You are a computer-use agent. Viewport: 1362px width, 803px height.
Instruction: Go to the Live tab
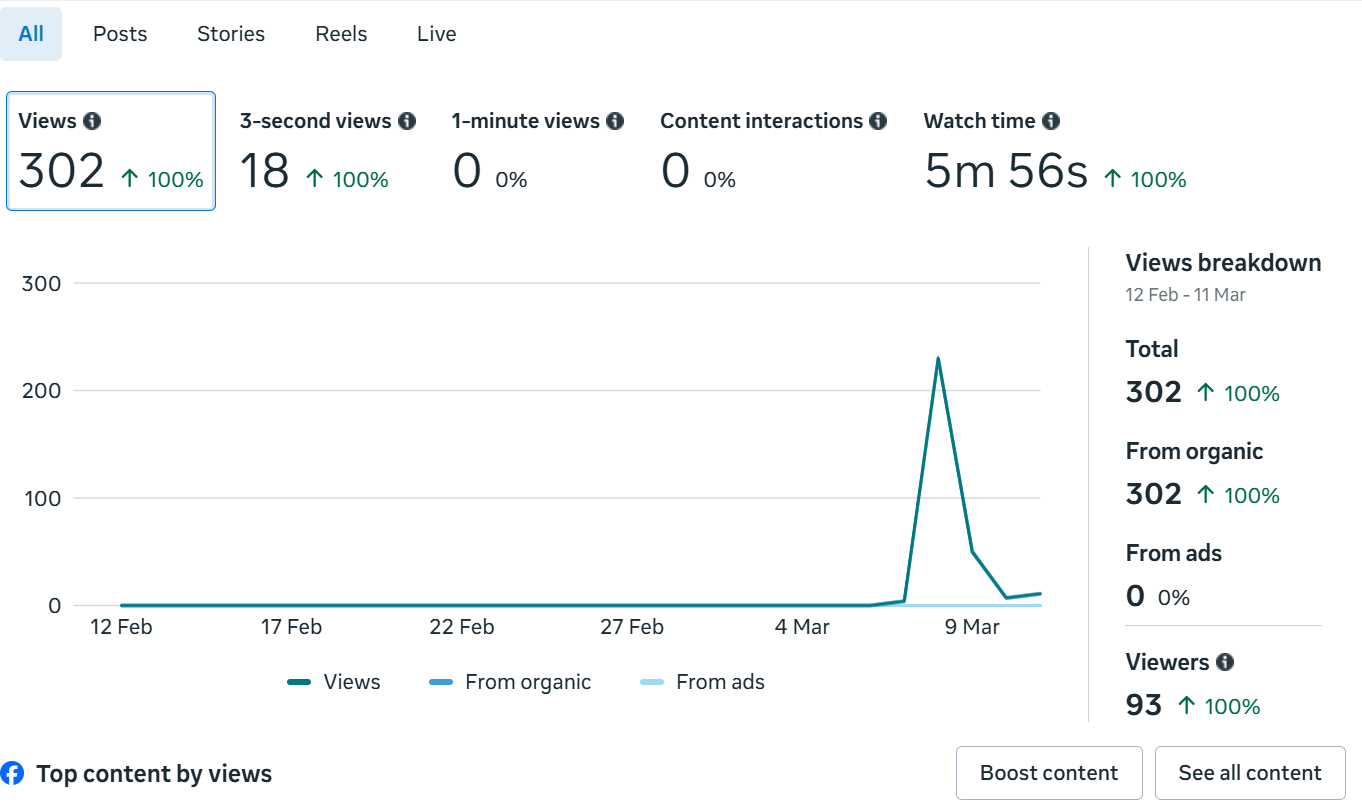(x=437, y=34)
